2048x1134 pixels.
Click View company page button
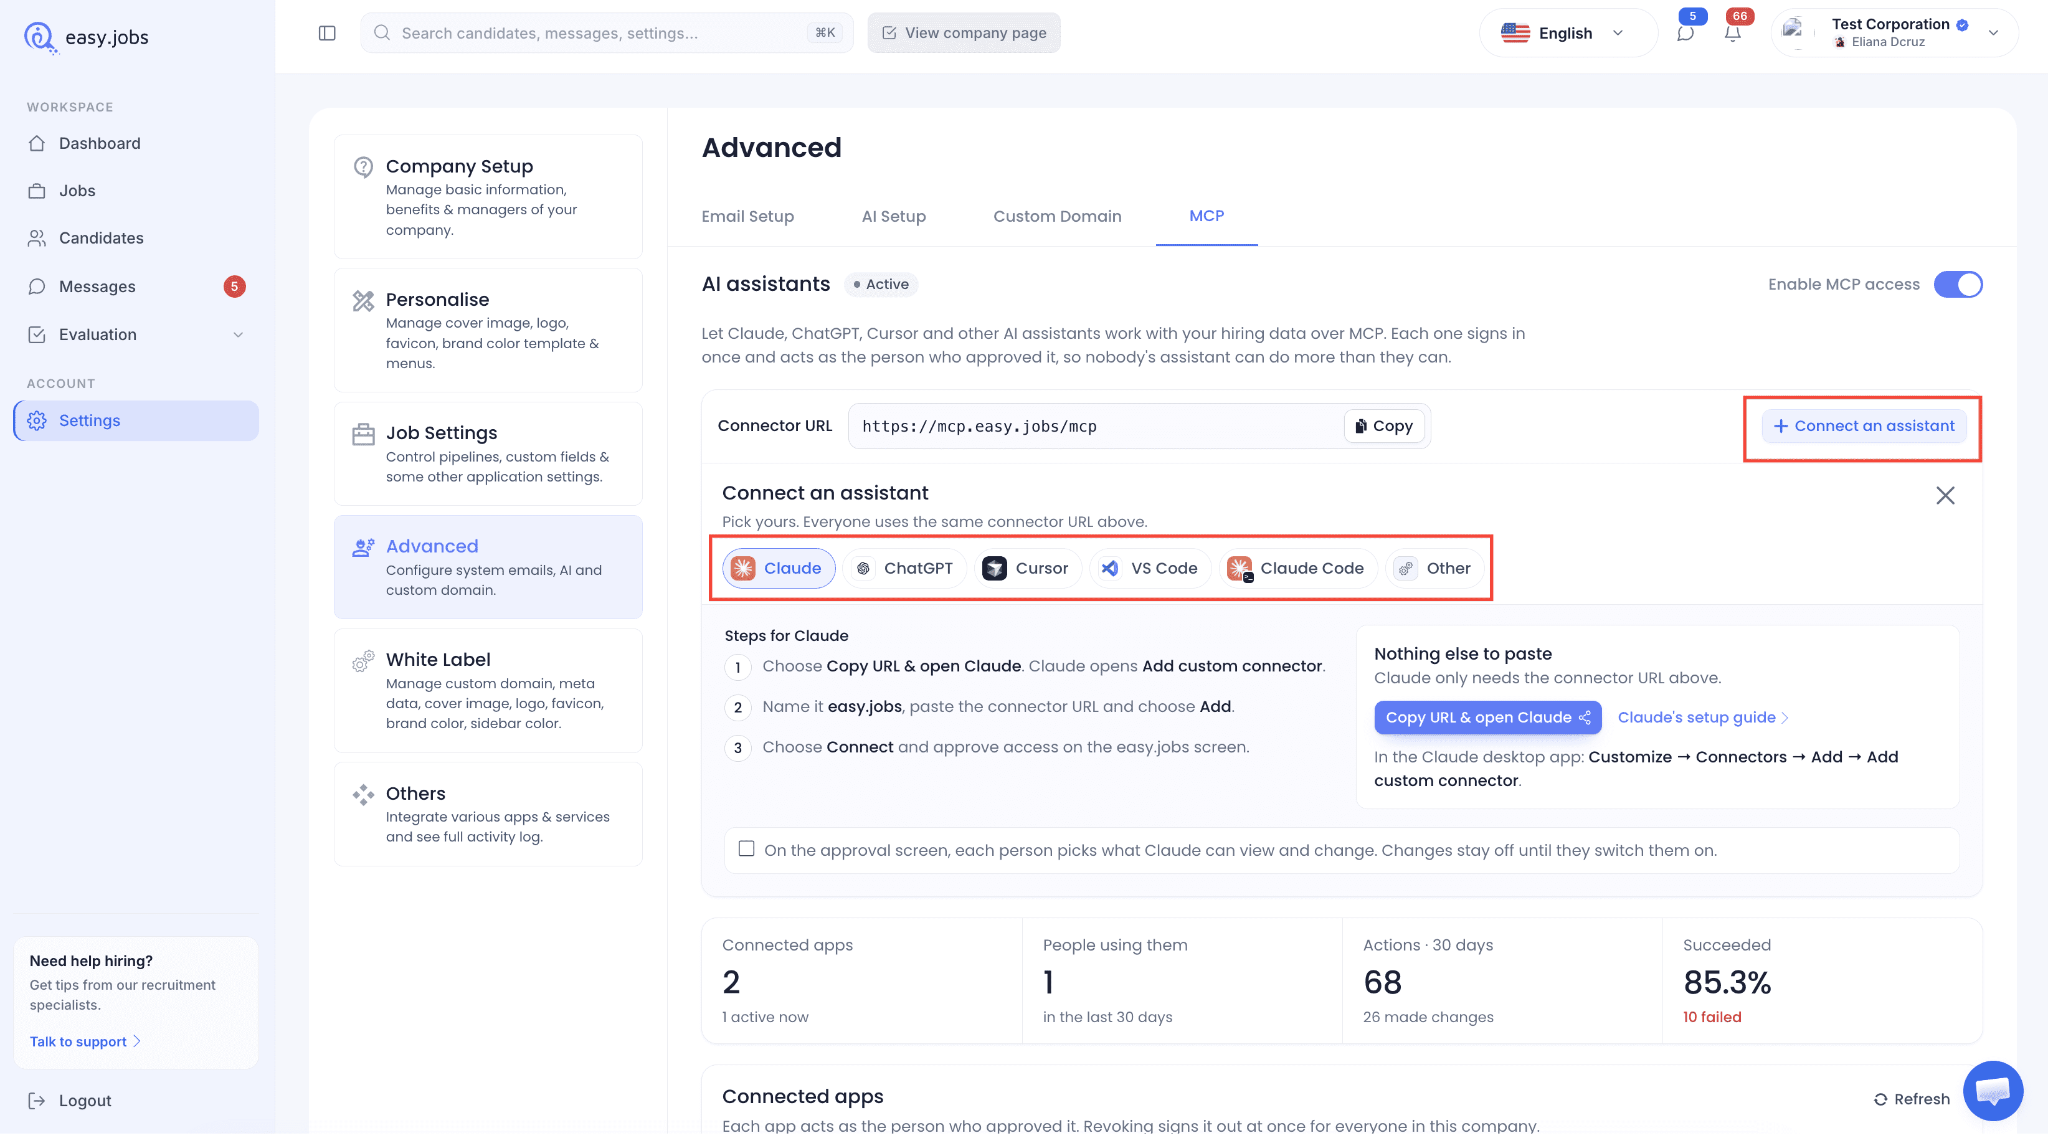(964, 33)
